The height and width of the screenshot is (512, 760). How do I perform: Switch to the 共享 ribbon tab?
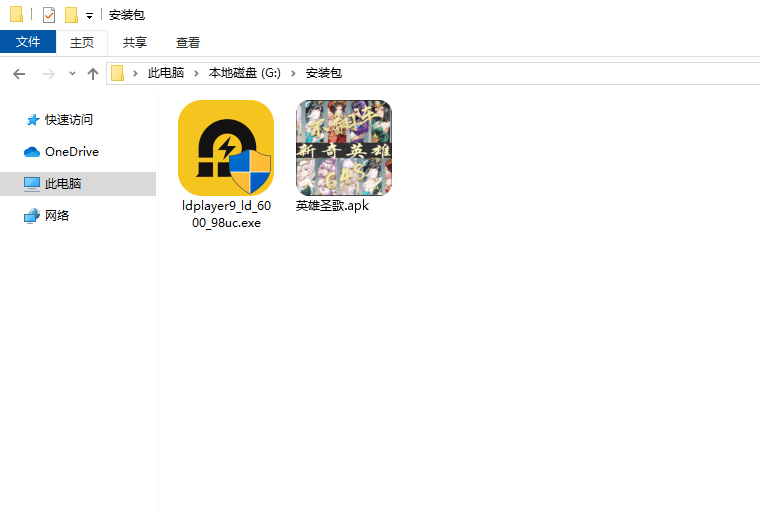[x=135, y=42]
